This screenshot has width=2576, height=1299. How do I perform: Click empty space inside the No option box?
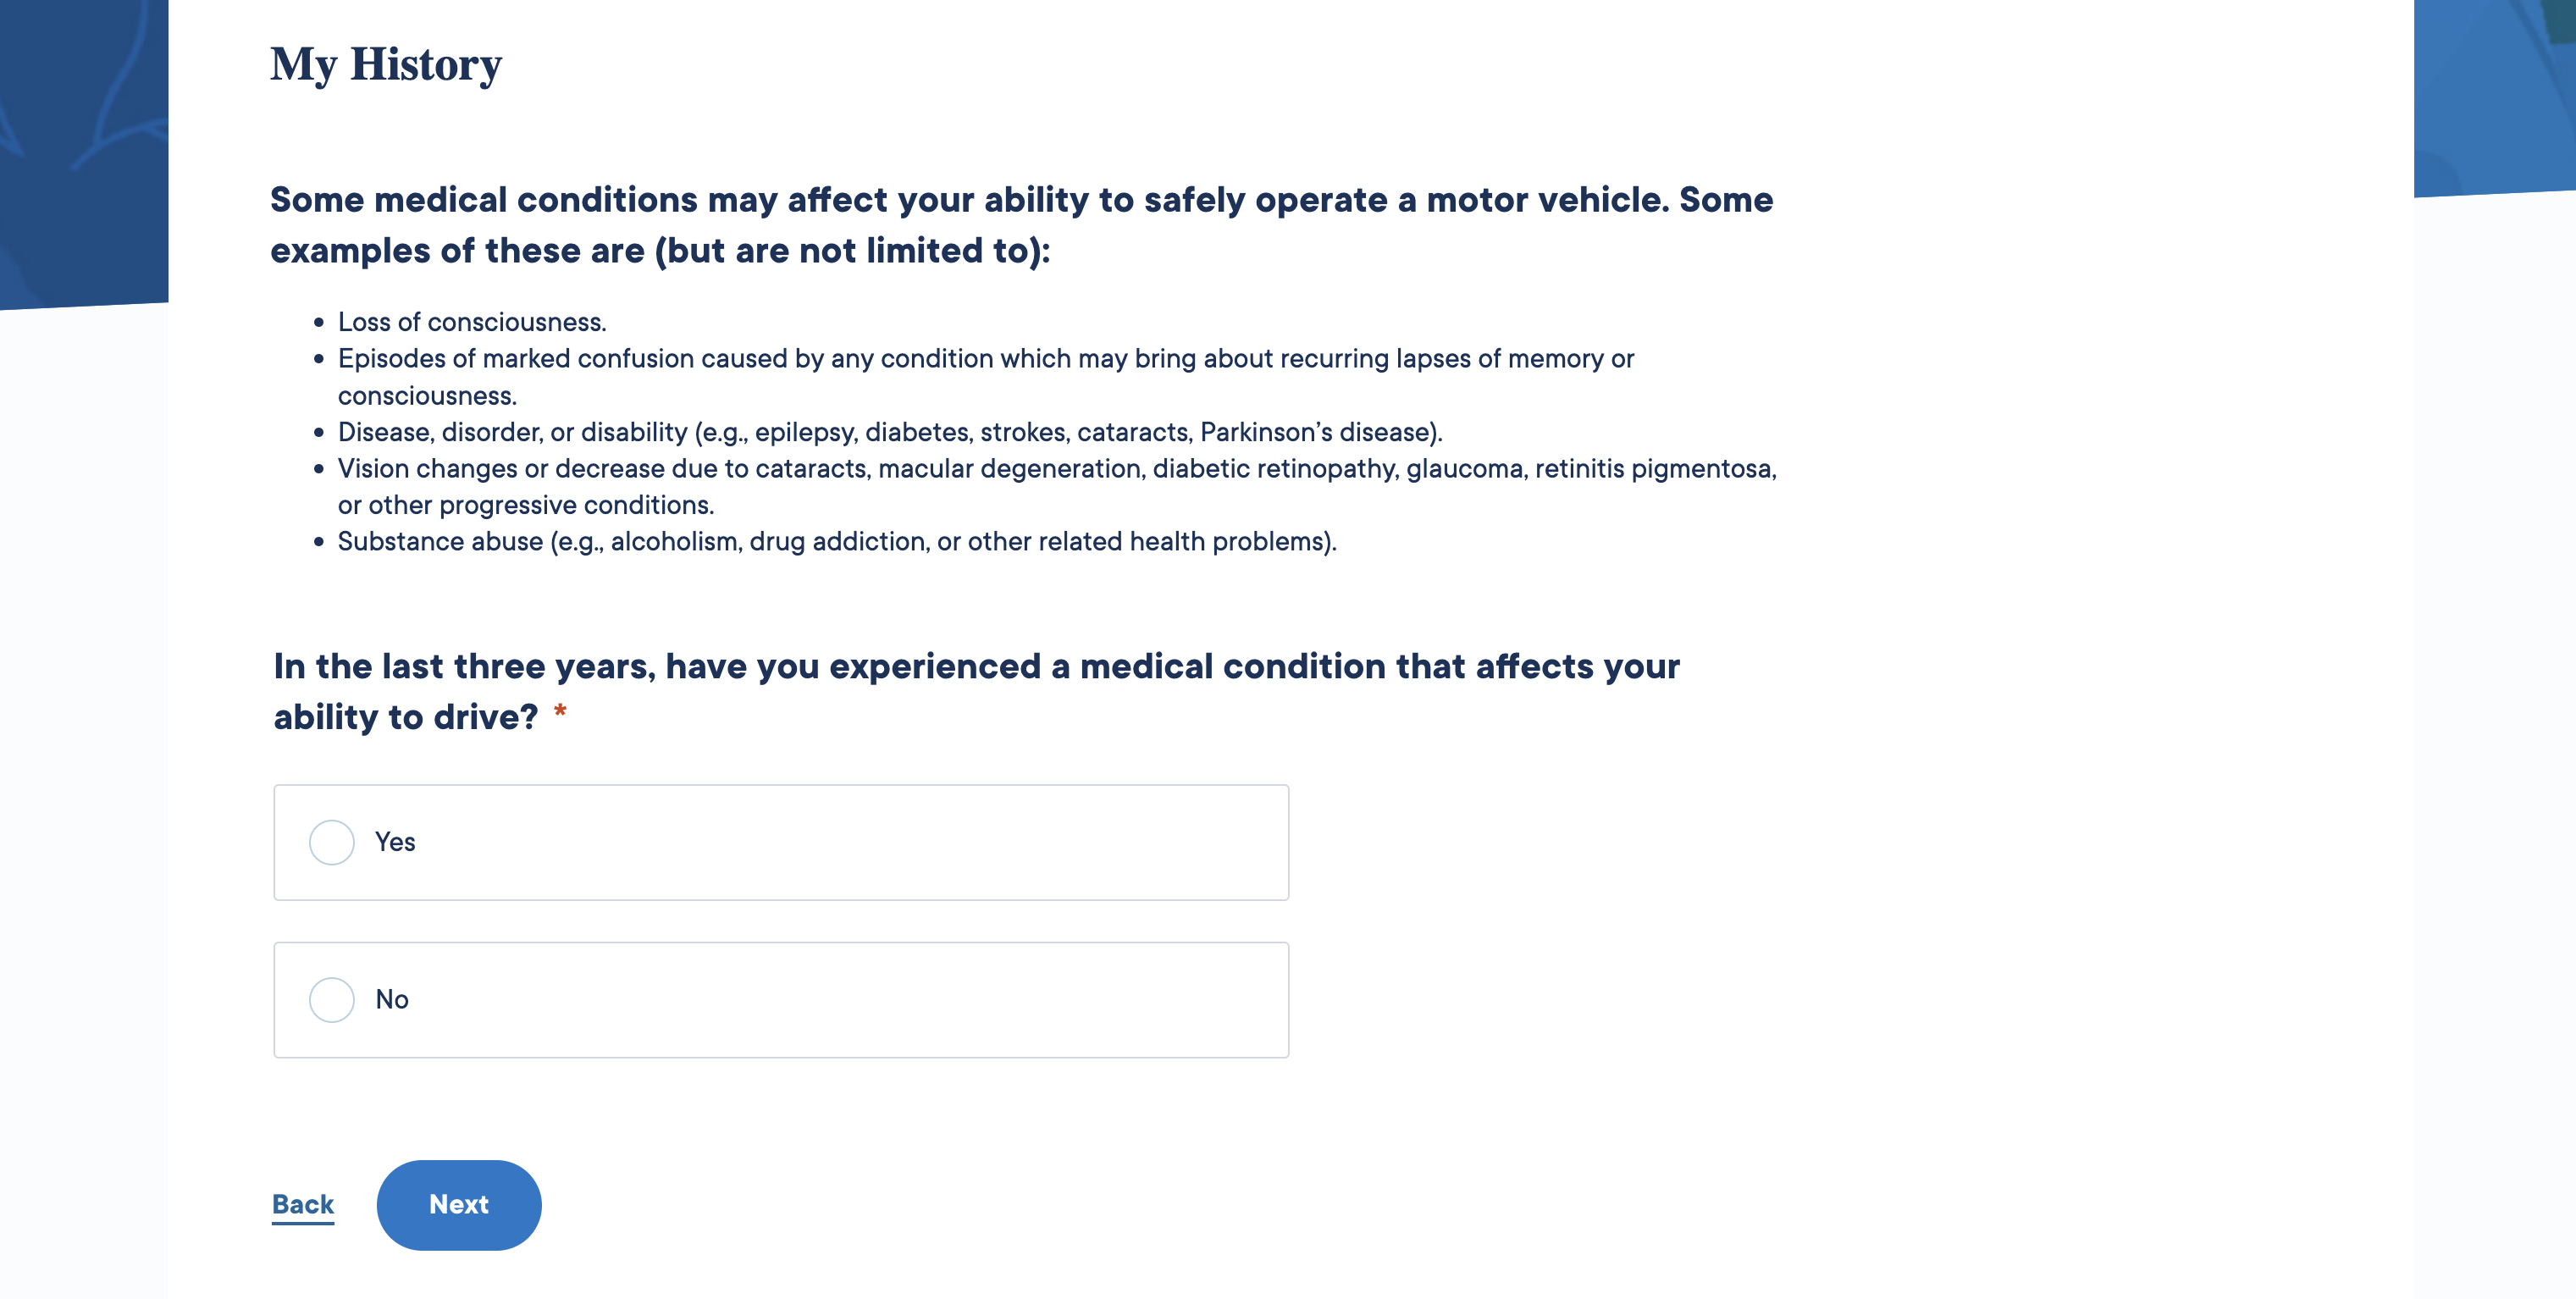tap(850, 999)
